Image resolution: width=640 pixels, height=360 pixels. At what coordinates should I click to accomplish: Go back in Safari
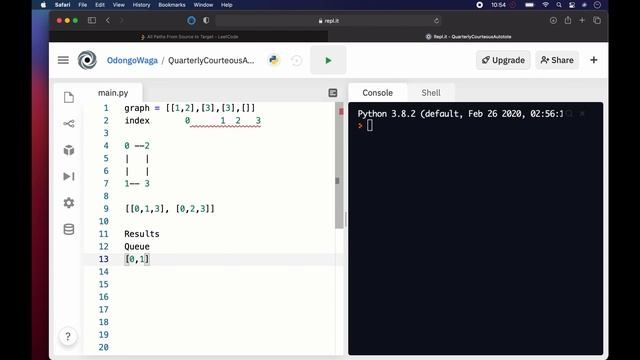(x=108, y=20)
